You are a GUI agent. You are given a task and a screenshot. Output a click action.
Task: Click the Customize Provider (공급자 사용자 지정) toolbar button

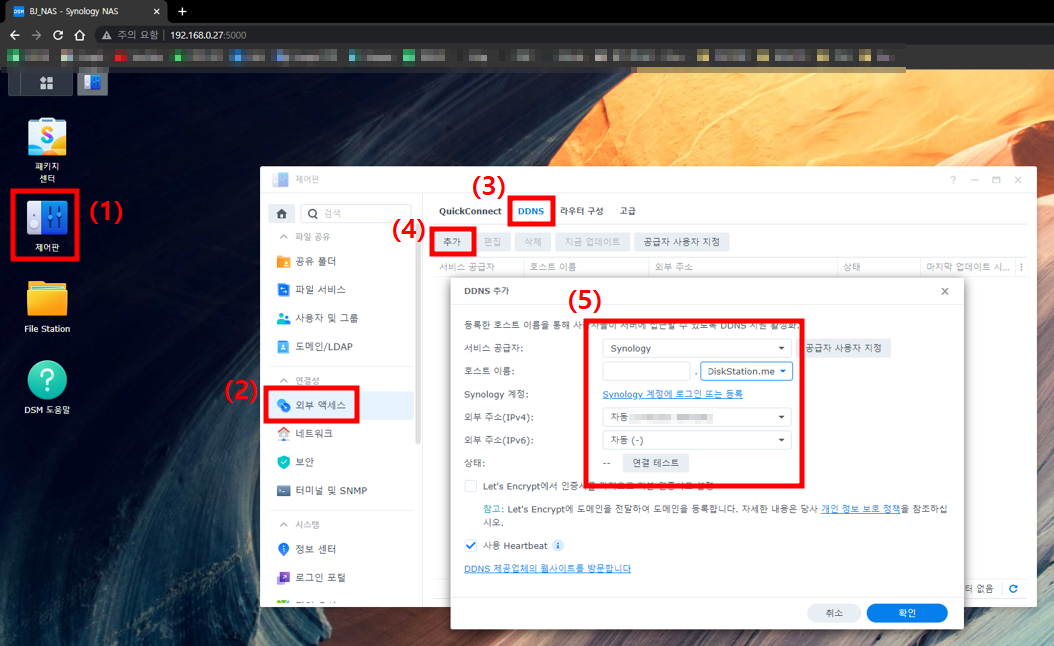(x=682, y=241)
